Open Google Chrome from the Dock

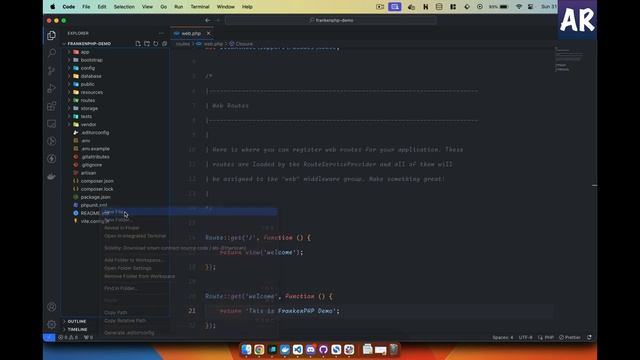pyautogui.click(x=259, y=349)
